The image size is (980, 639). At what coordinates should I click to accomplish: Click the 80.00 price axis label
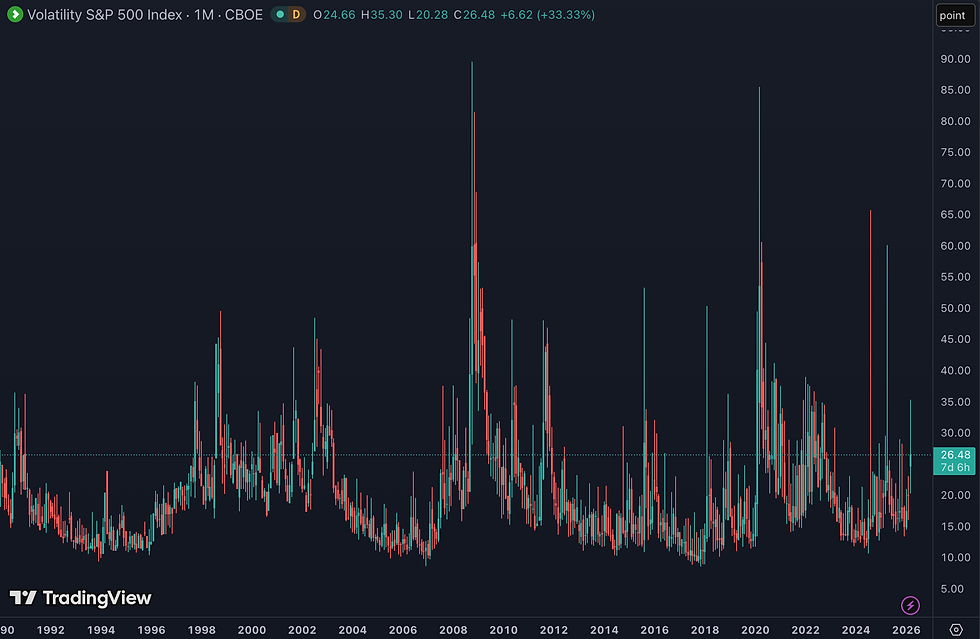955,121
